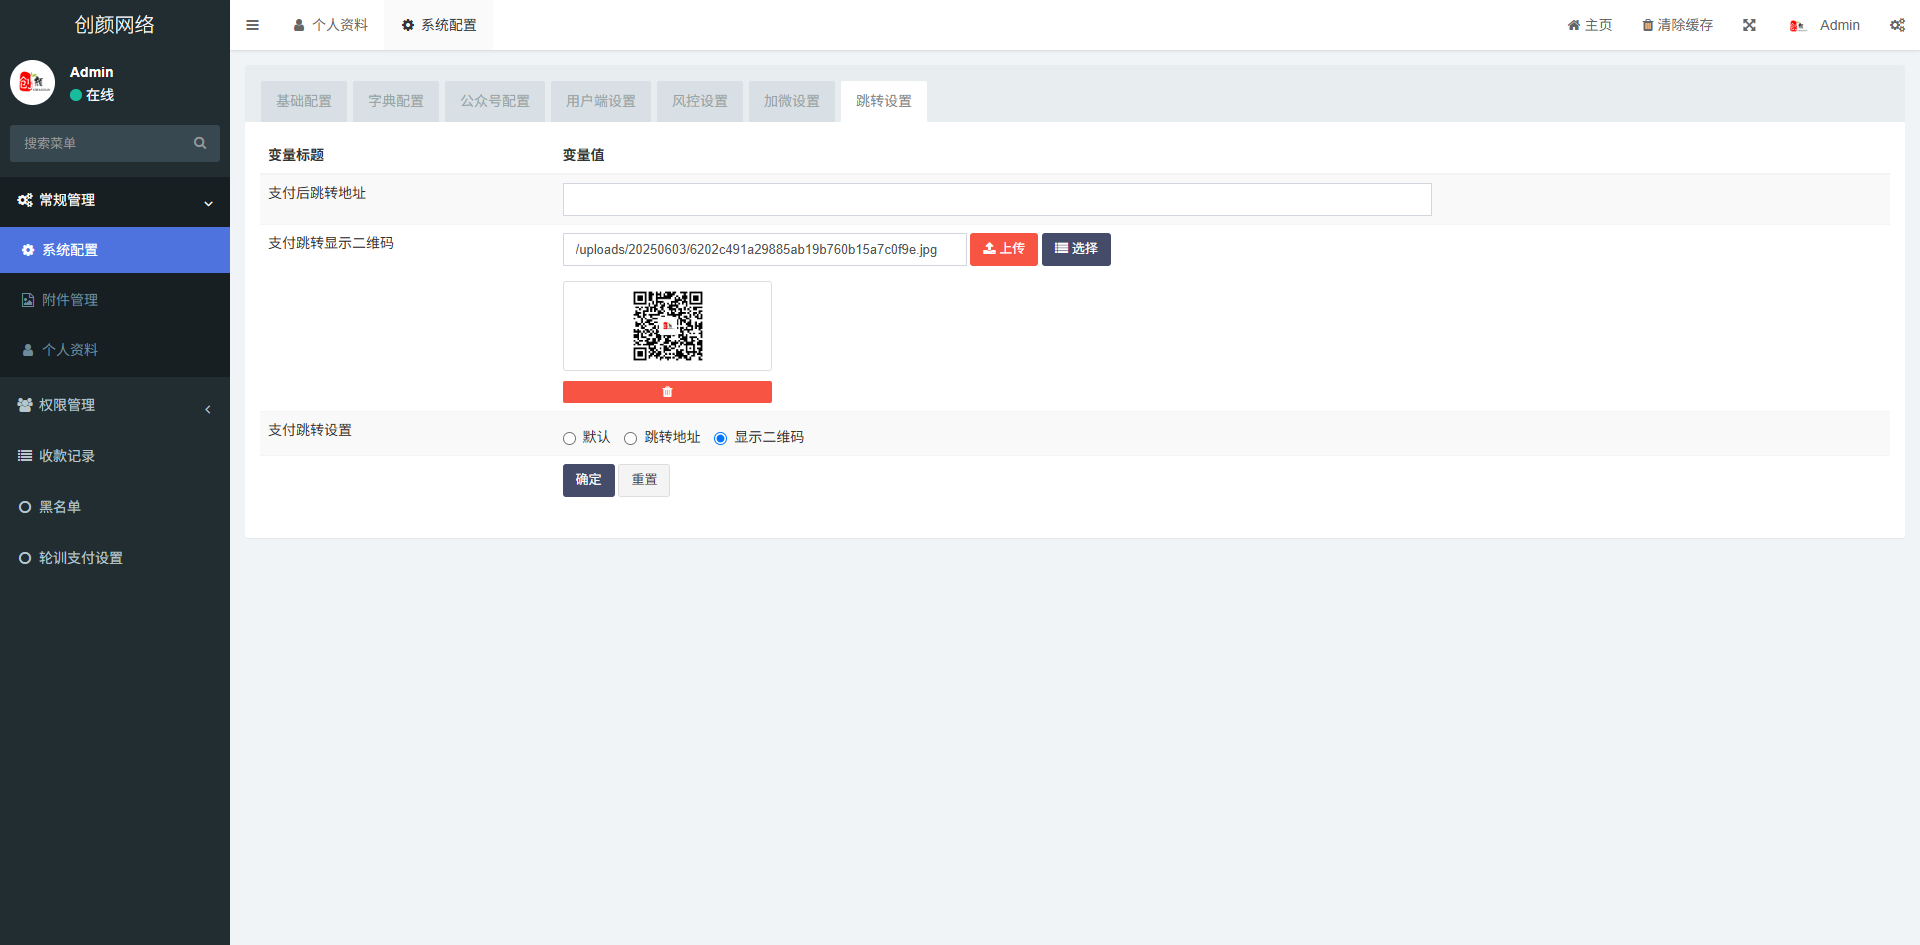The width and height of the screenshot is (1920, 945).
Task: Select the 显示二维码 radio option
Action: [720, 438]
